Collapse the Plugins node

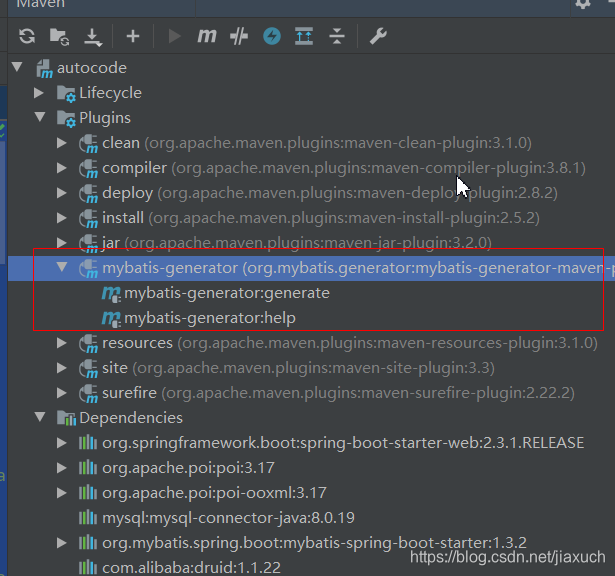tap(40, 117)
